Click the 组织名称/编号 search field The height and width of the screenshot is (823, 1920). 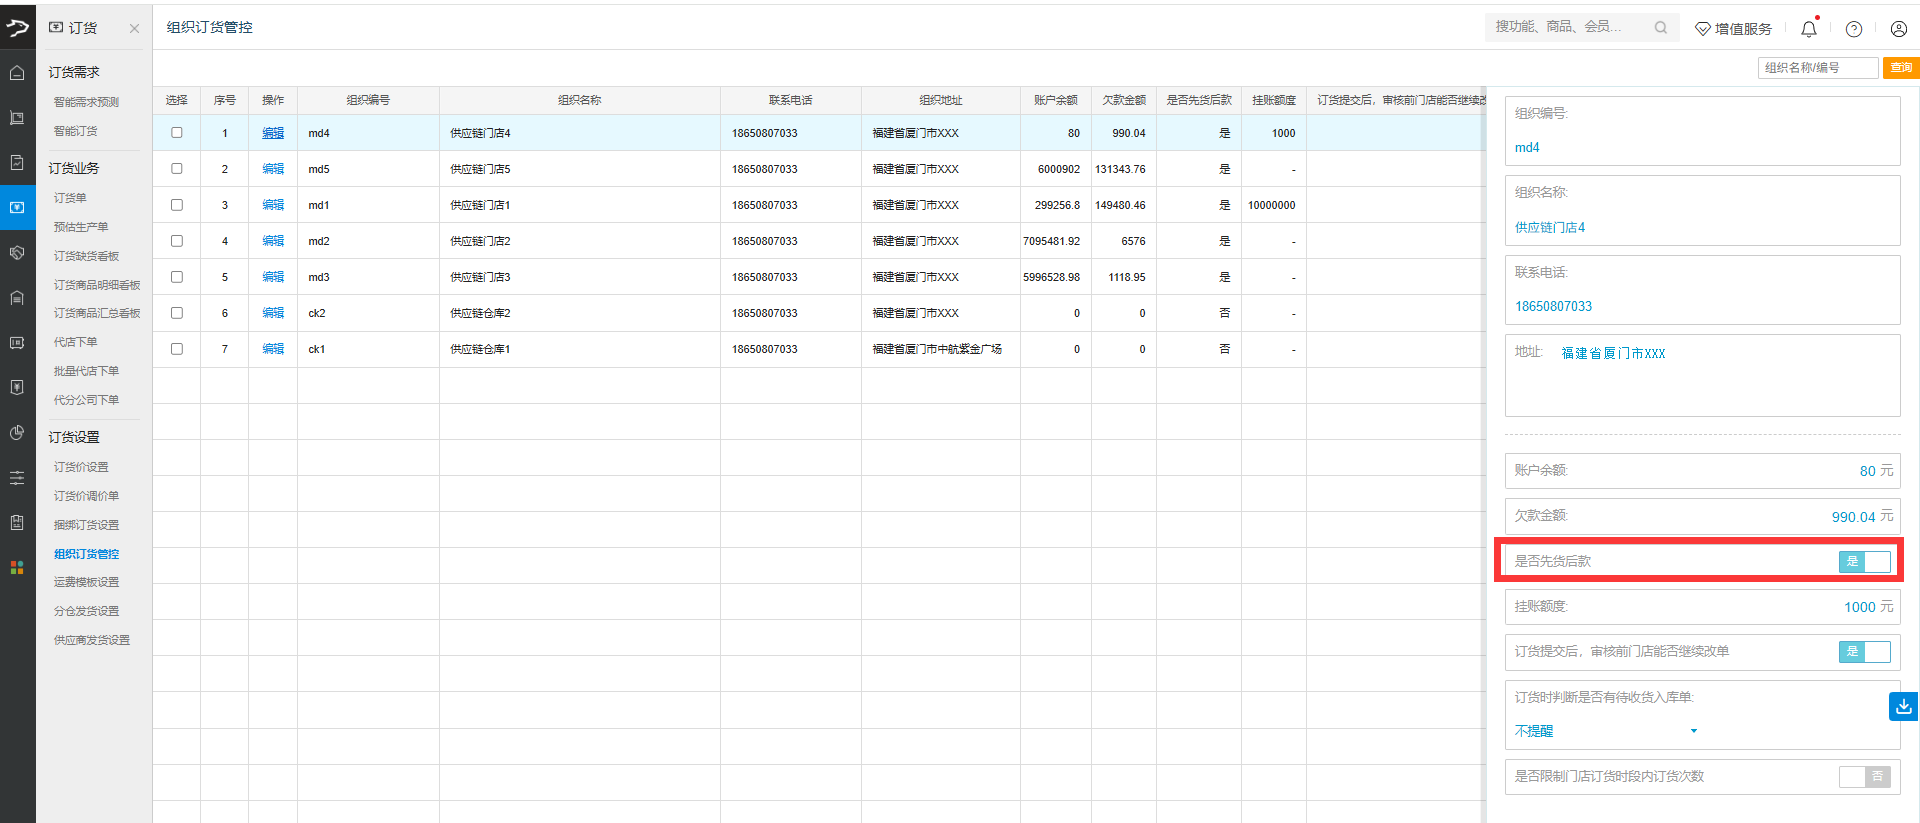[1817, 68]
